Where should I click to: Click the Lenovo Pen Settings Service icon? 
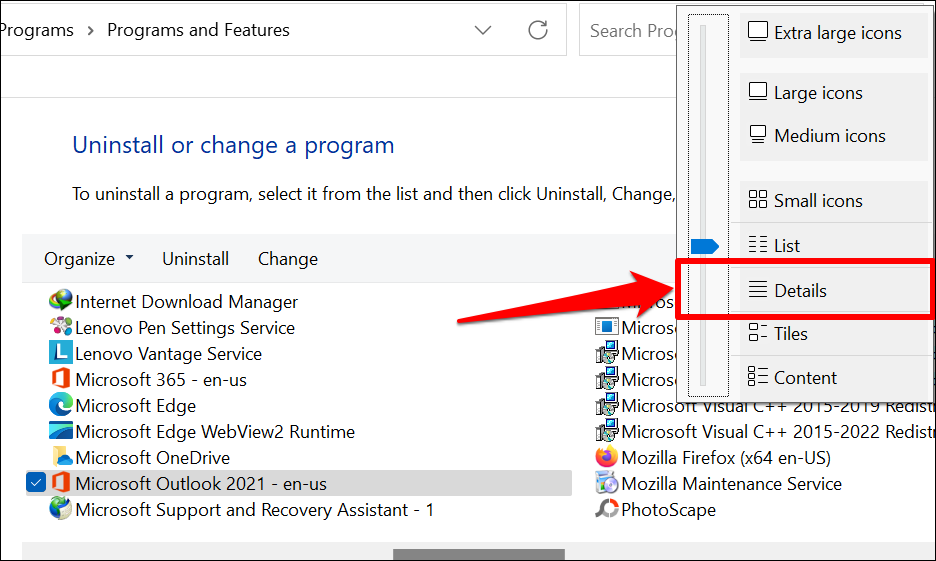click(61, 327)
